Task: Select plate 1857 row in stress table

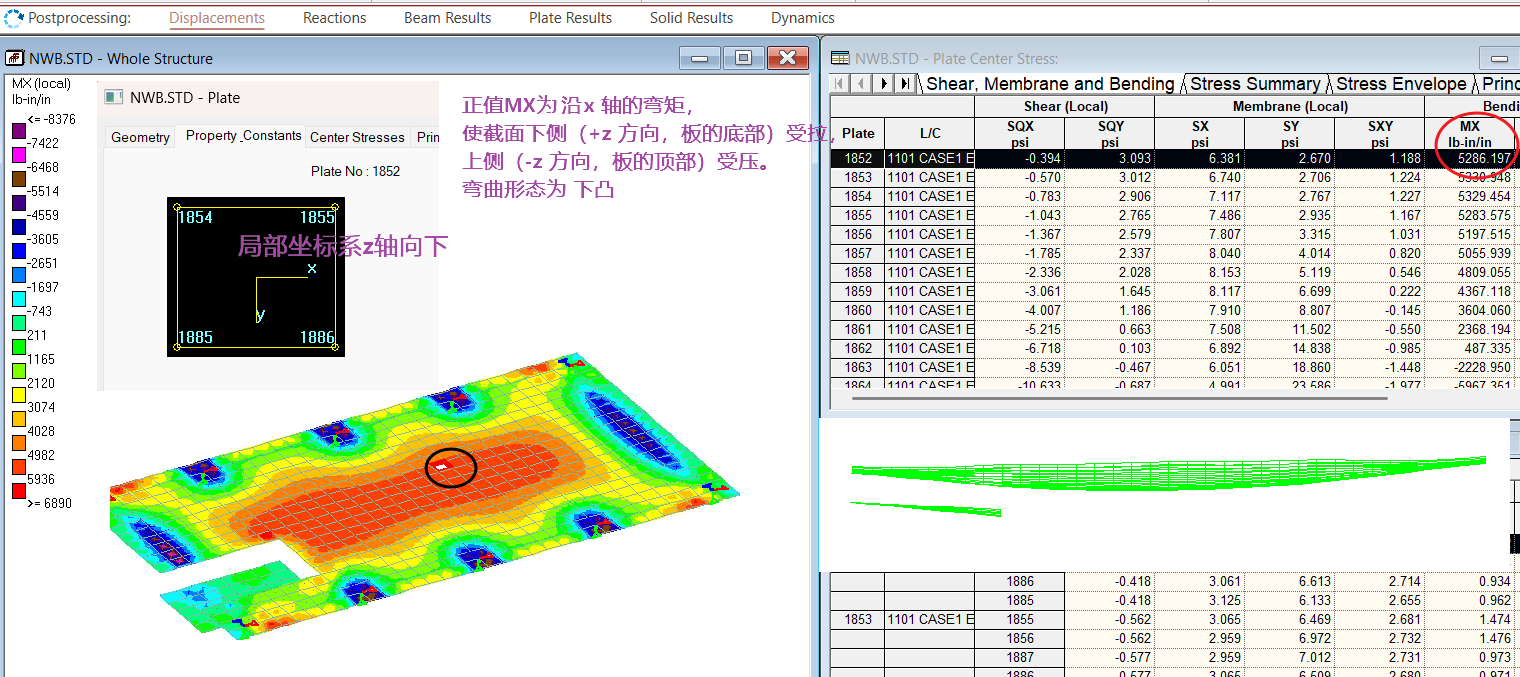Action: 857,254
